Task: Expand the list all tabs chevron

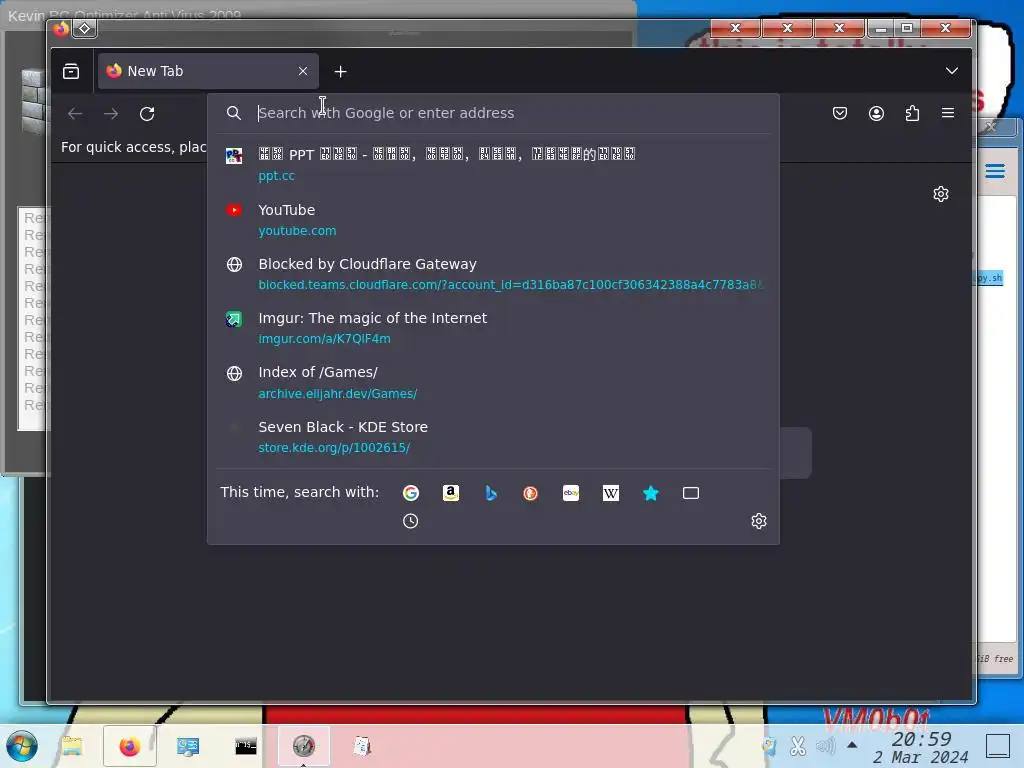Action: [x=952, y=71]
